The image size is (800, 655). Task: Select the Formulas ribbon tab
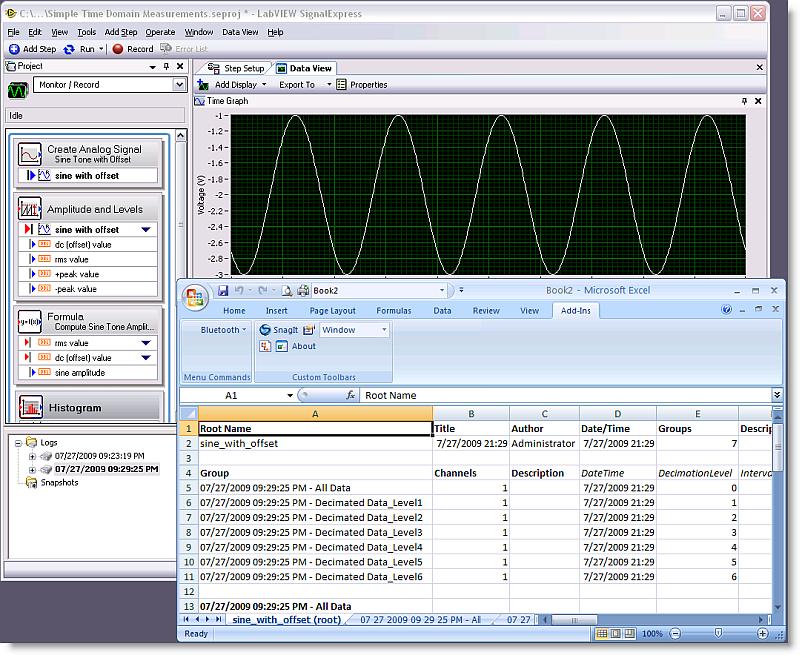(393, 311)
